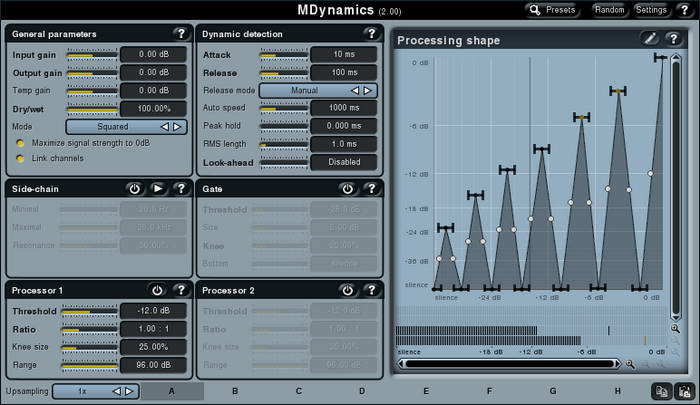Open the Processor 1 help icon
This screenshot has height=405, width=700.
click(x=181, y=290)
